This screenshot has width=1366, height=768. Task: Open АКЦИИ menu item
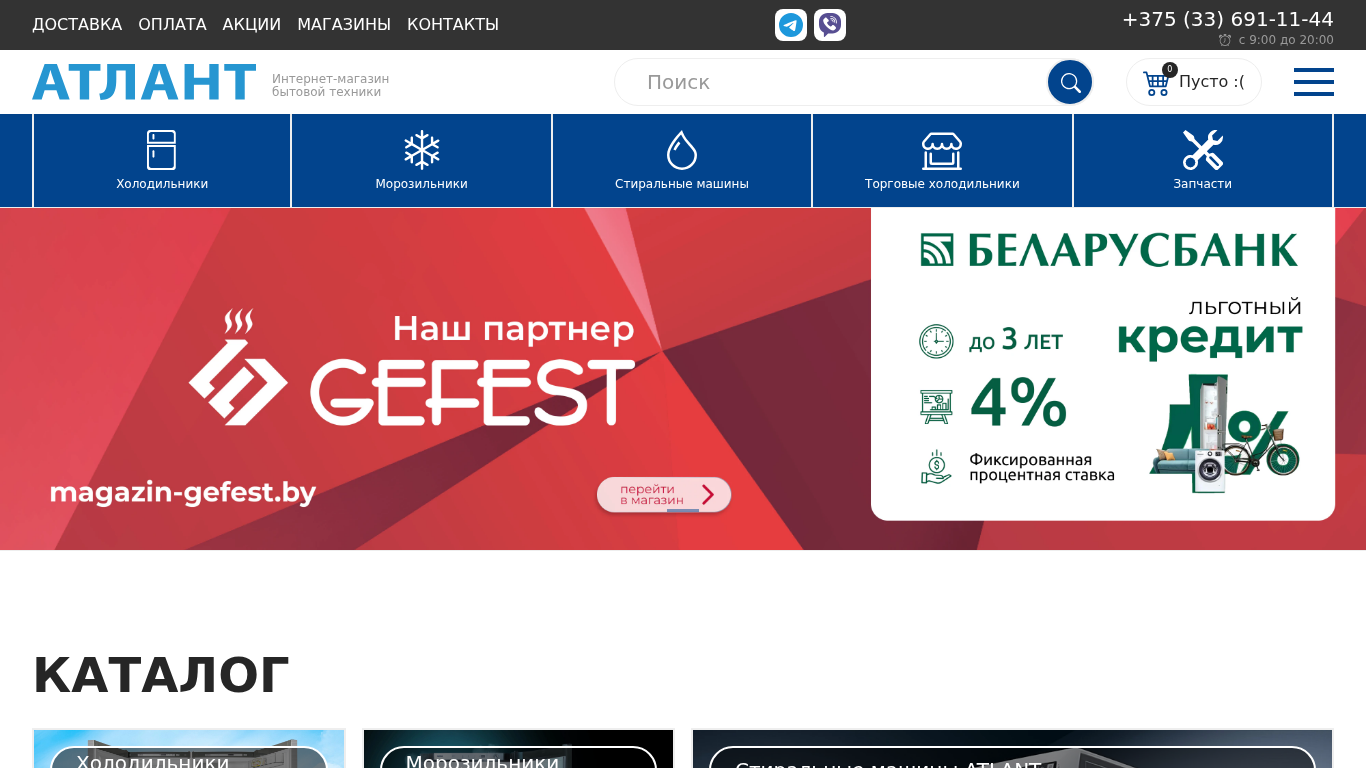tap(252, 25)
